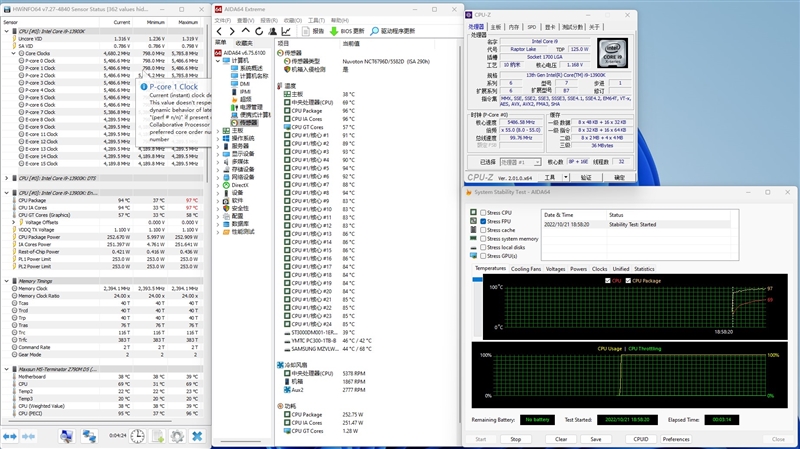Click the 报告 report toolbar button
The image size is (800, 449).
point(313,31)
